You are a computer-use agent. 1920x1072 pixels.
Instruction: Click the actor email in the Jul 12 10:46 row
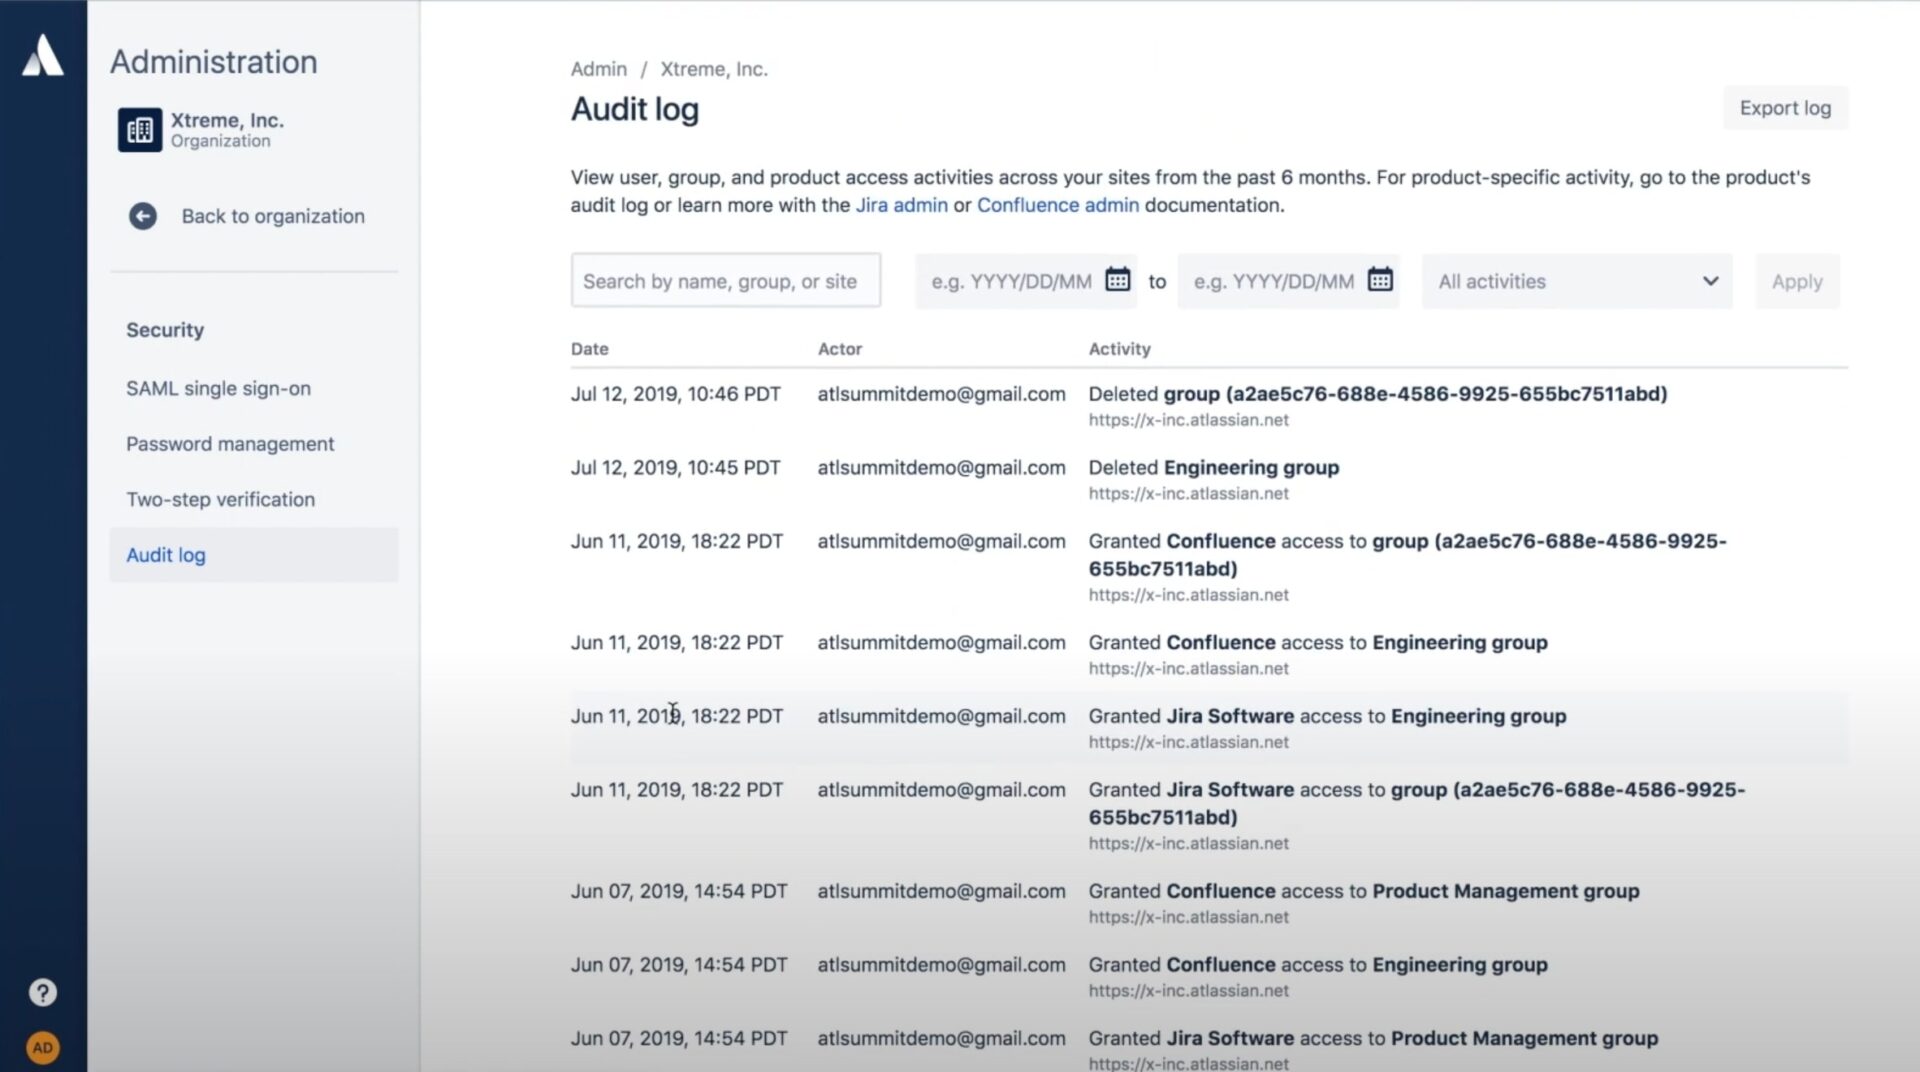click(x=942, y=394)
